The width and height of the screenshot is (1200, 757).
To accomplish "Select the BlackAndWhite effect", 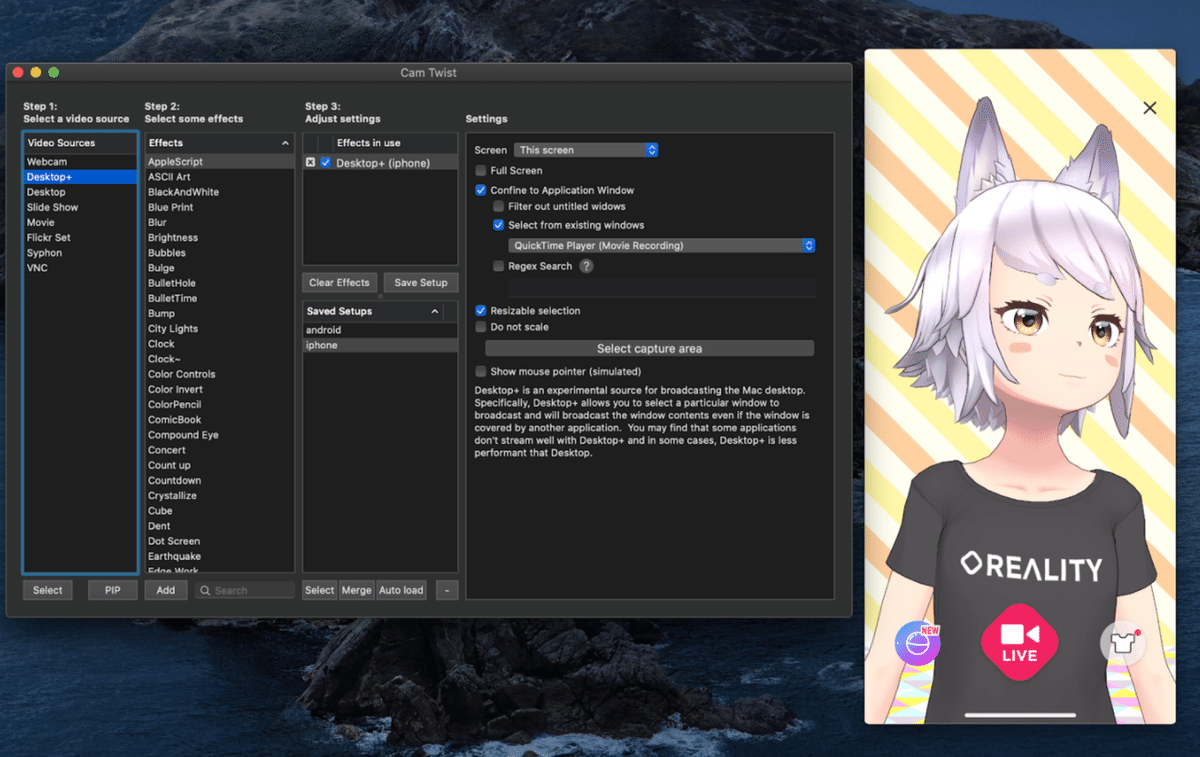I will (220, 192).
